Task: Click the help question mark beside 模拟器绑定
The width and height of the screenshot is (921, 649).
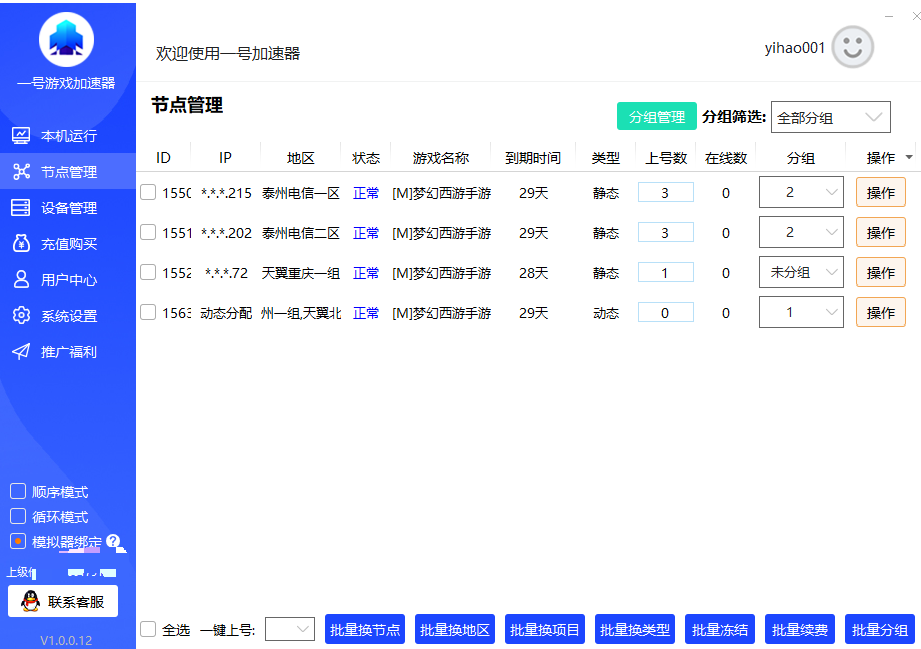Action: 113,541
